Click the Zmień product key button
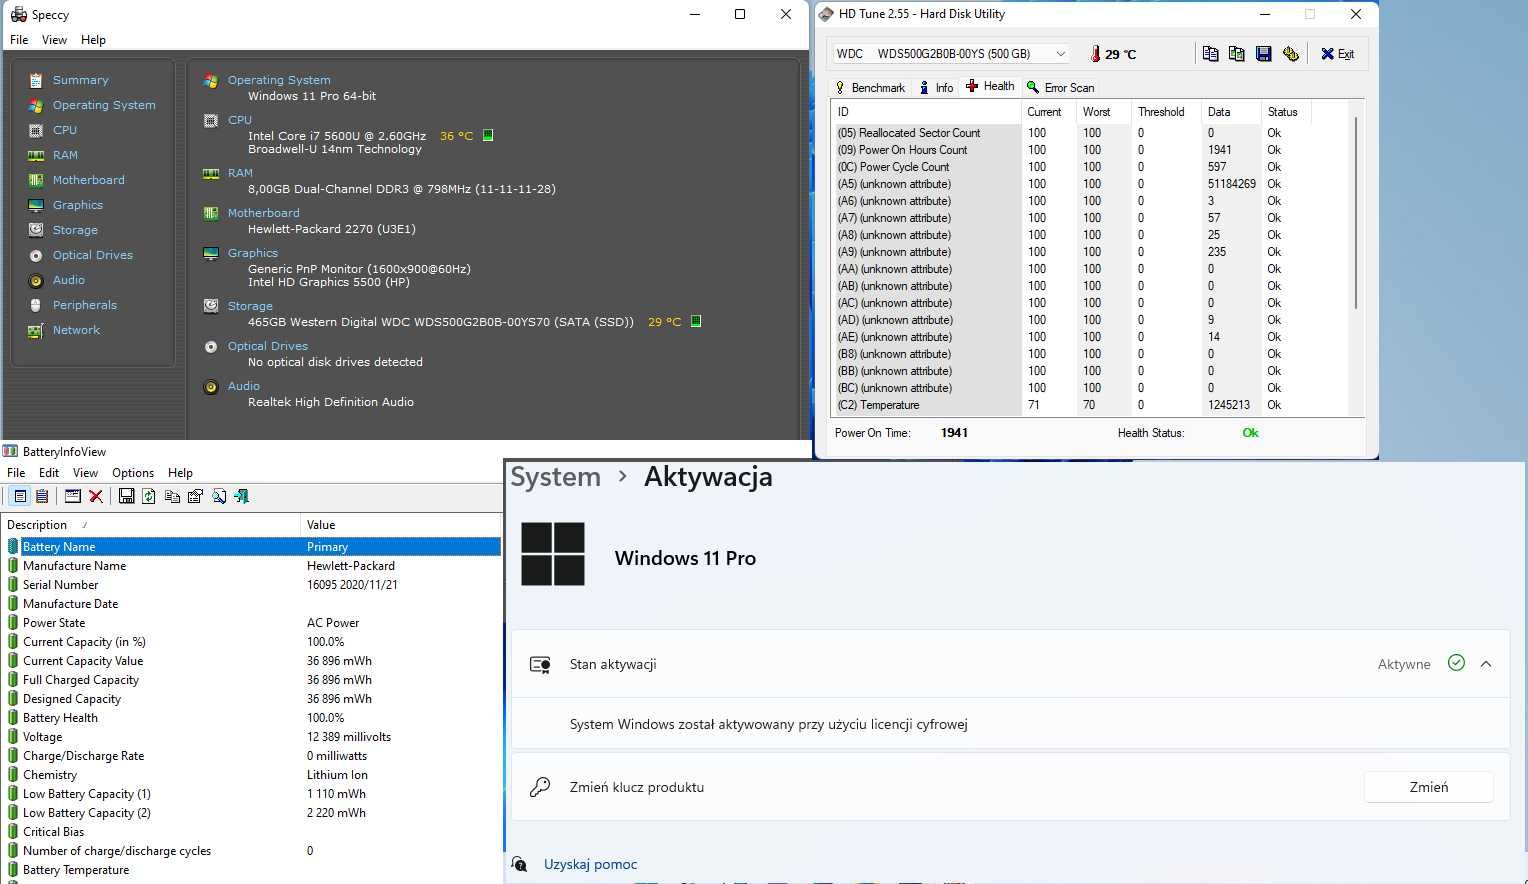 point(1429,787)
